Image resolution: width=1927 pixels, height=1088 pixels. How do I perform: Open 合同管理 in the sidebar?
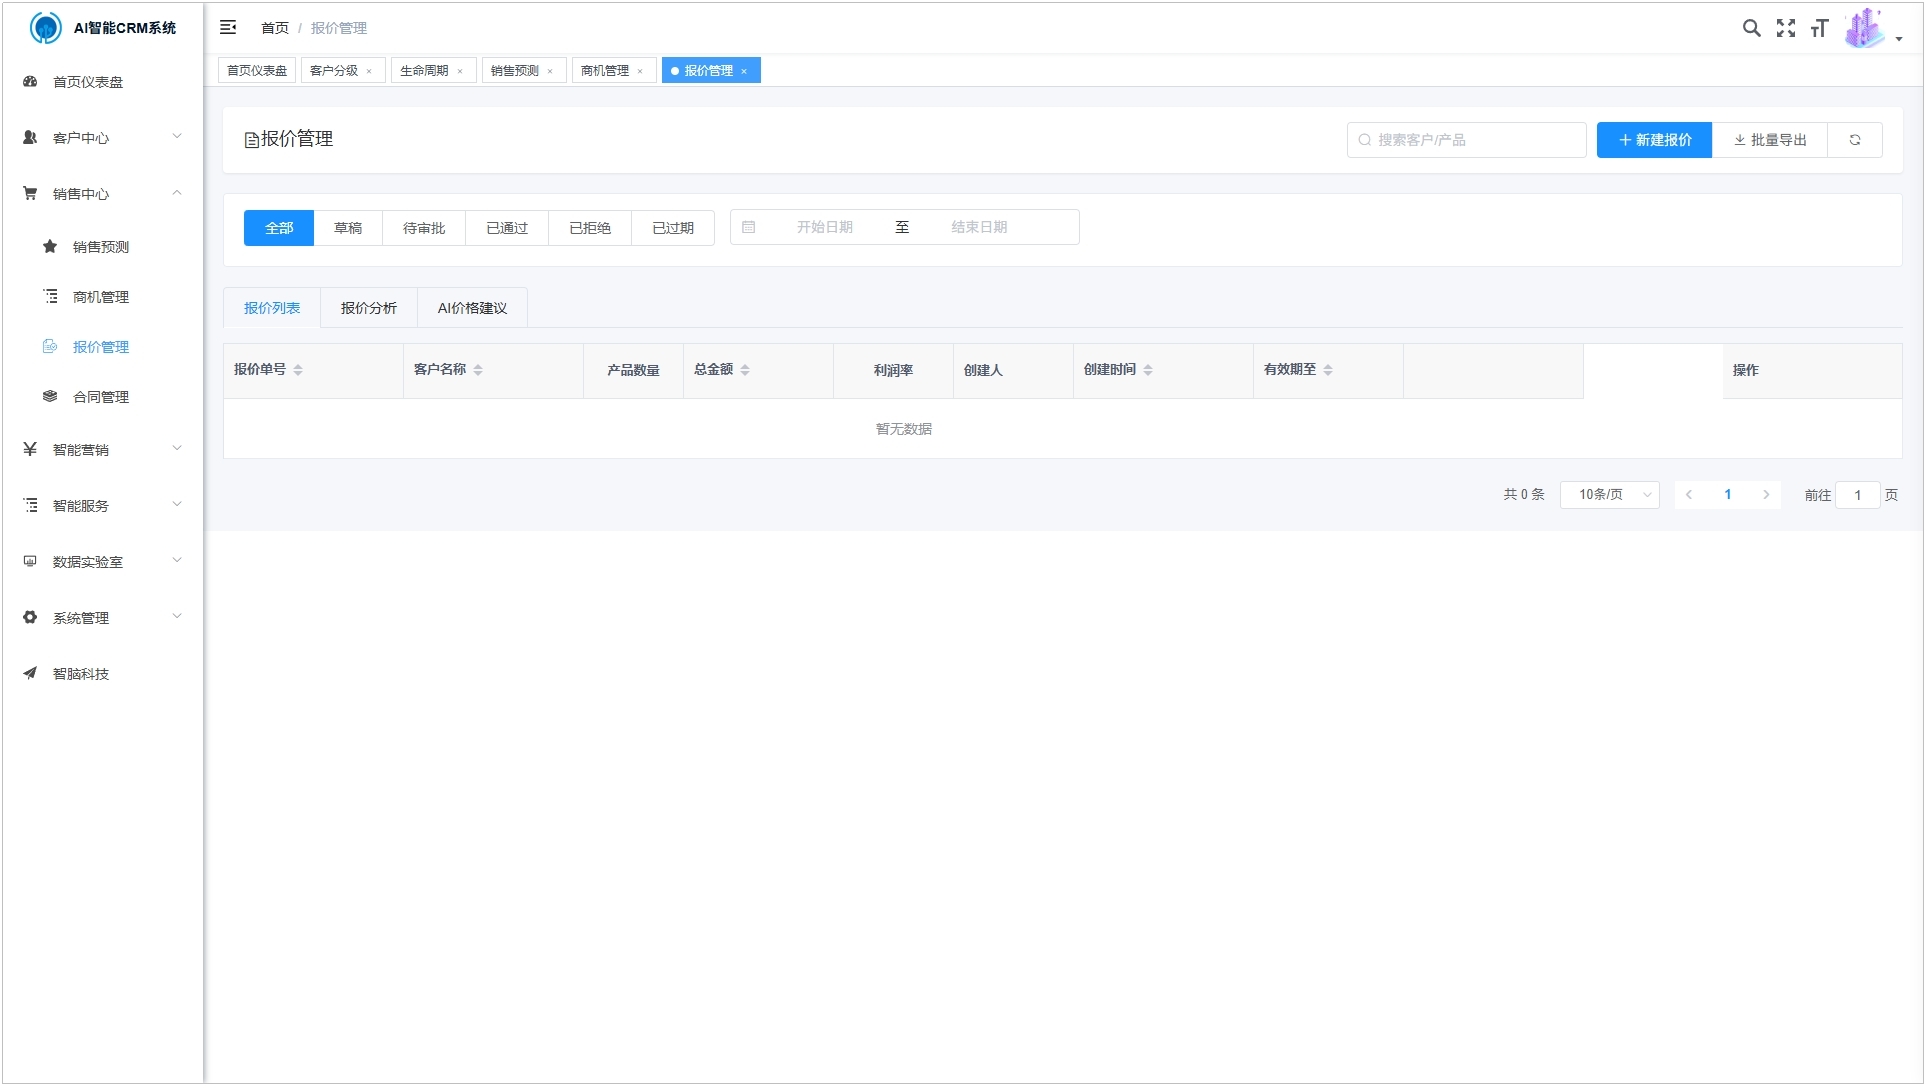coord(101,397)
